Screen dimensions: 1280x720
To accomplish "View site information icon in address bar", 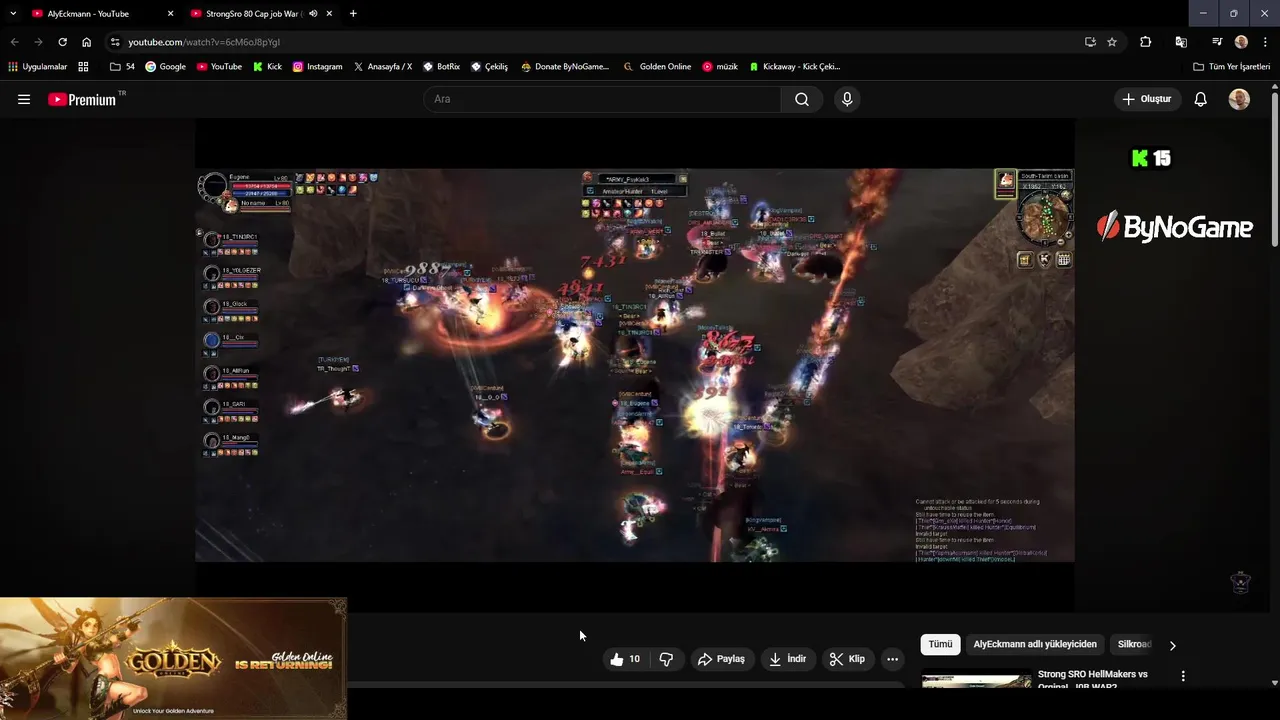I will (x=115, y=42).
